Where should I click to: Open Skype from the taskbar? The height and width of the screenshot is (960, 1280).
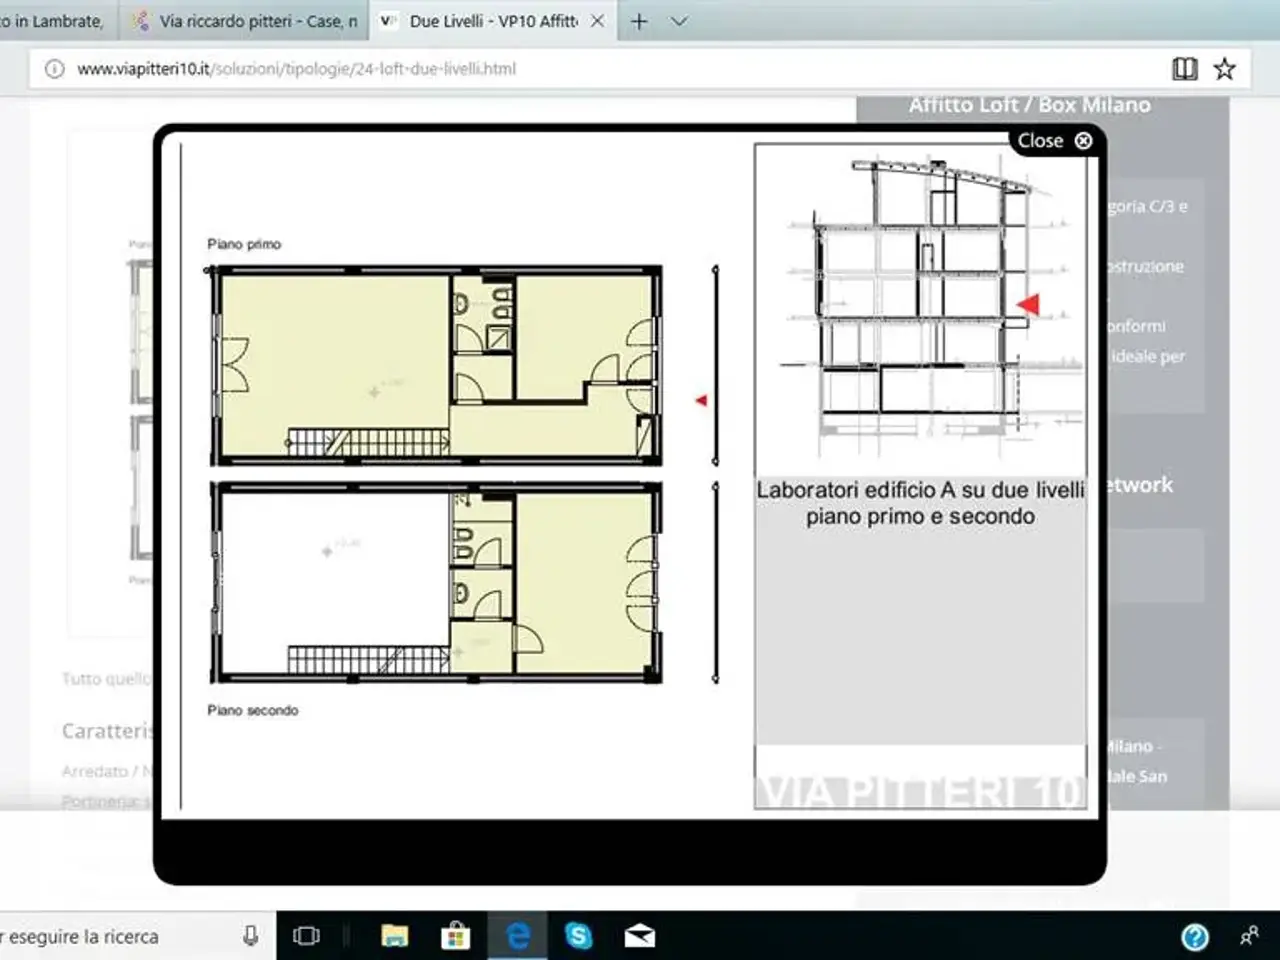click(578, 936)
